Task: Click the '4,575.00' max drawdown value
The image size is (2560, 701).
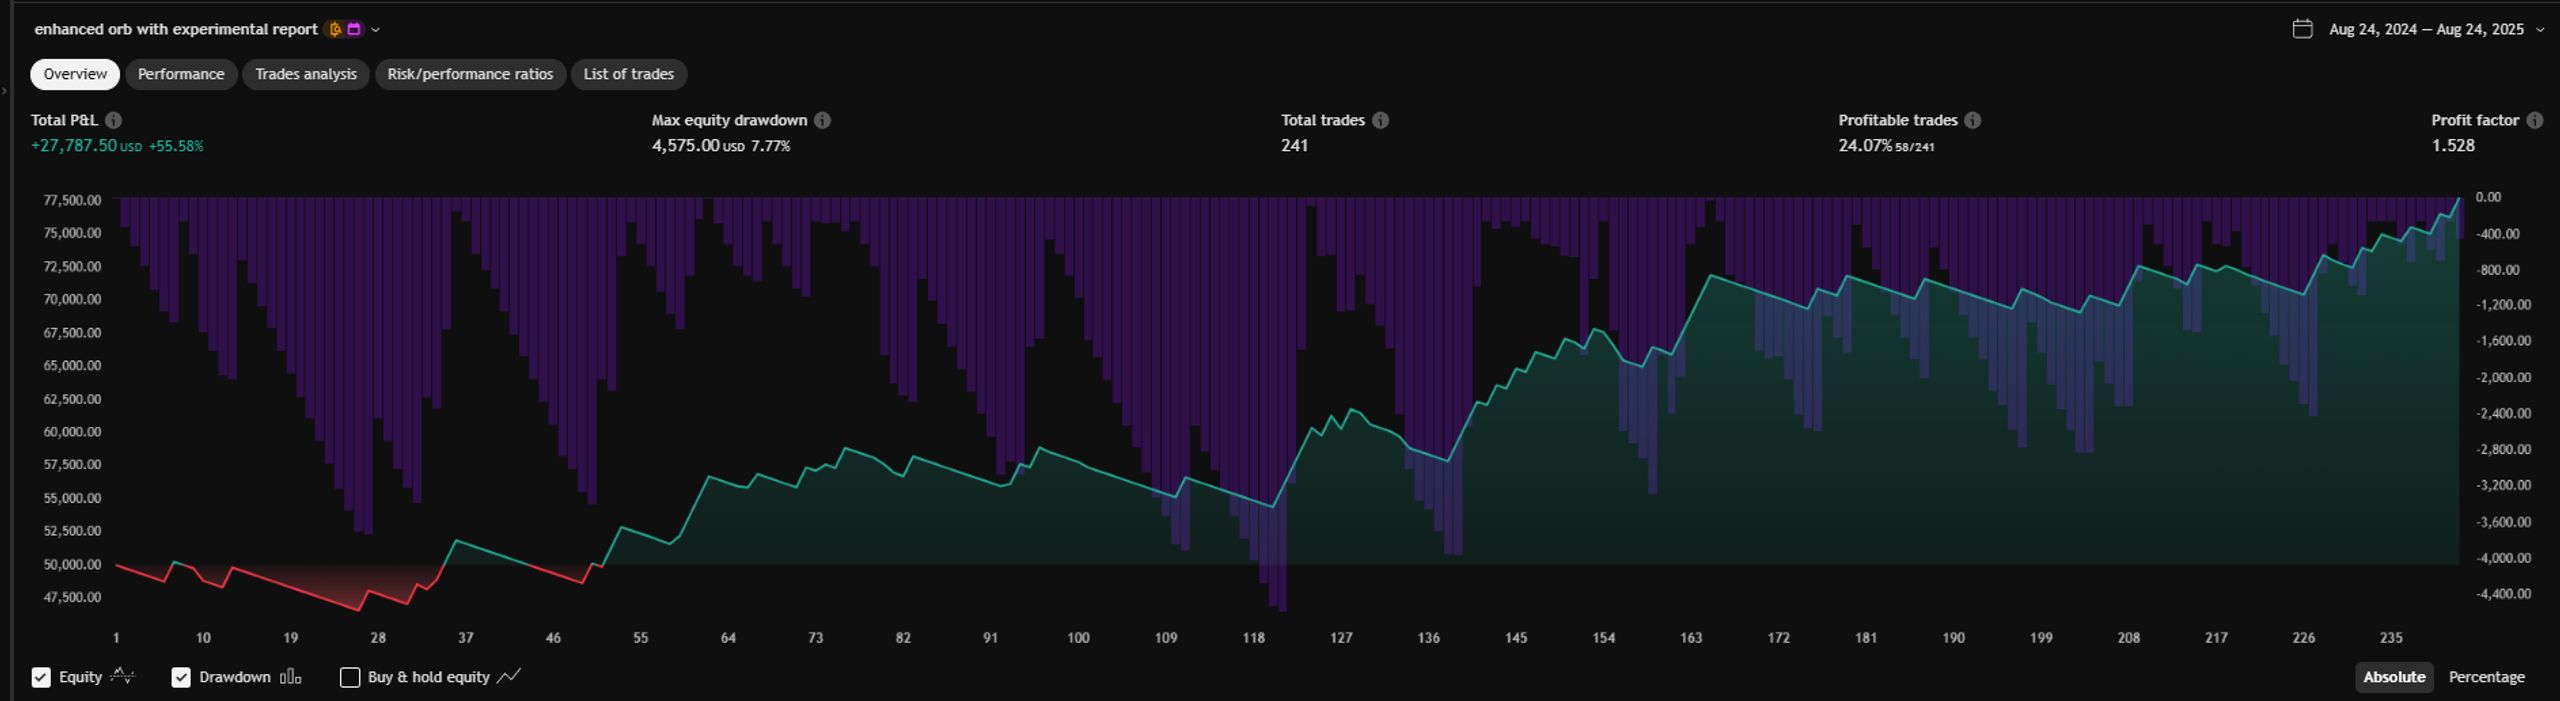Action: tap(686, 146)
